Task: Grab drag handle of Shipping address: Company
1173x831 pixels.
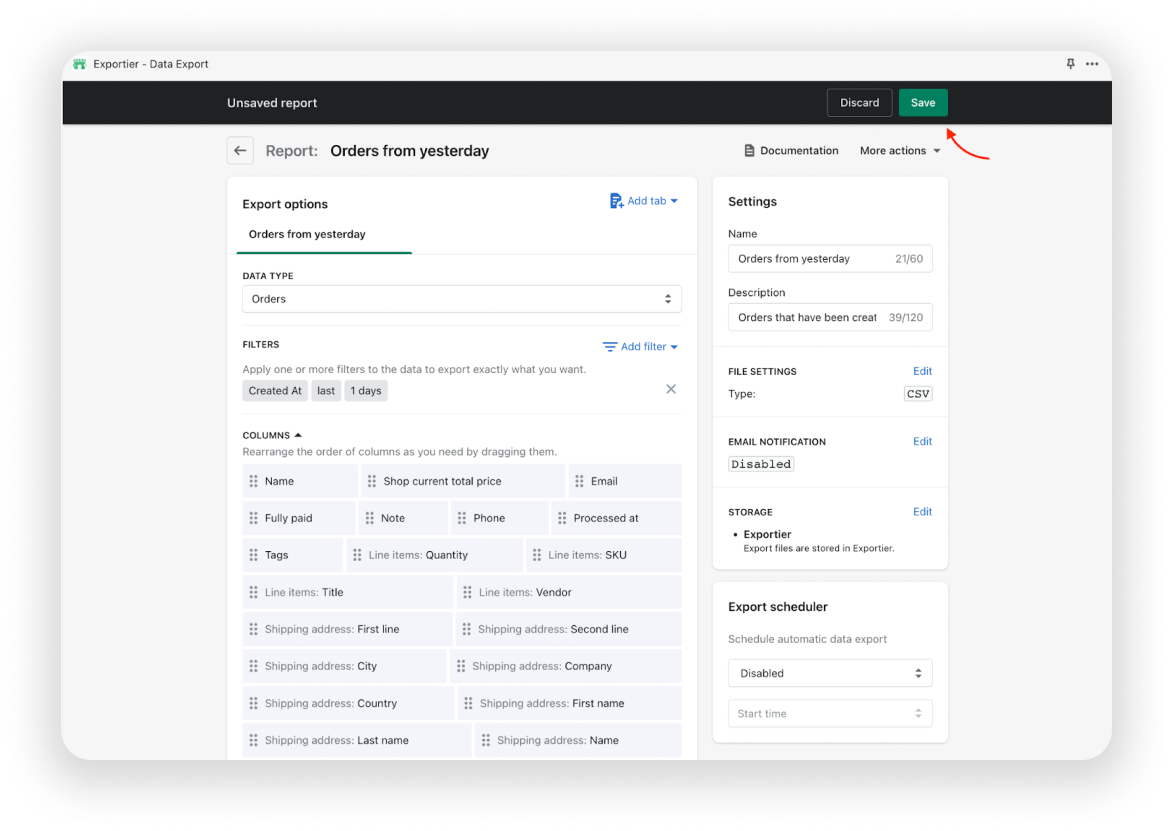Action: (461, 666)
